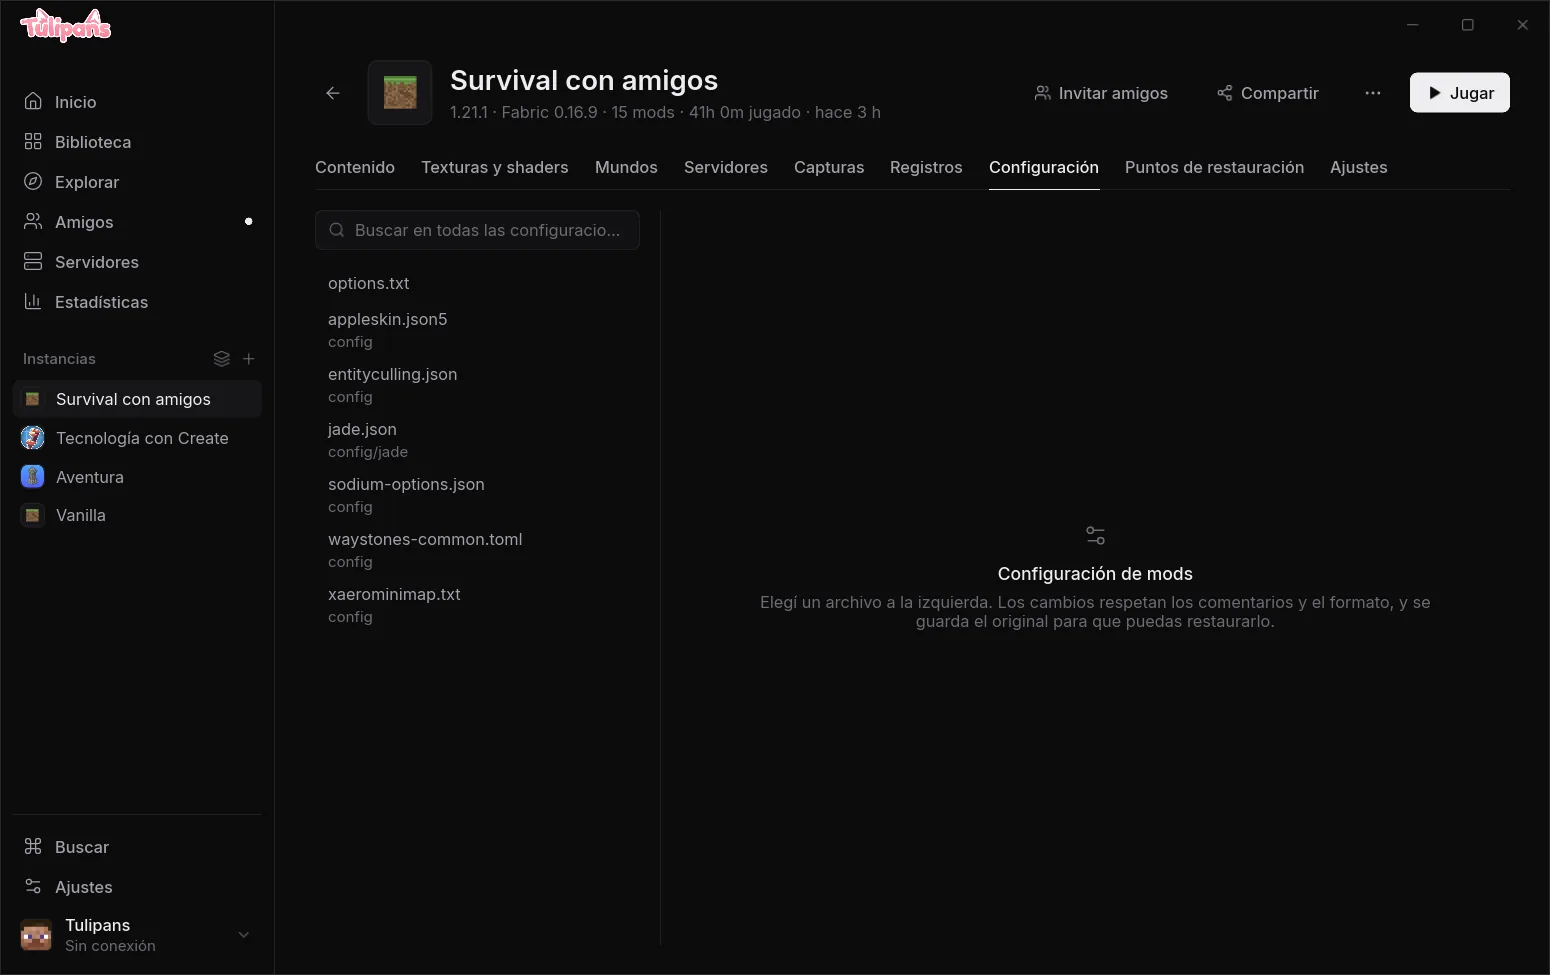Open Servidores sidebar icon
Viewport: 1550px width, 975px height.
click(33, 262)
